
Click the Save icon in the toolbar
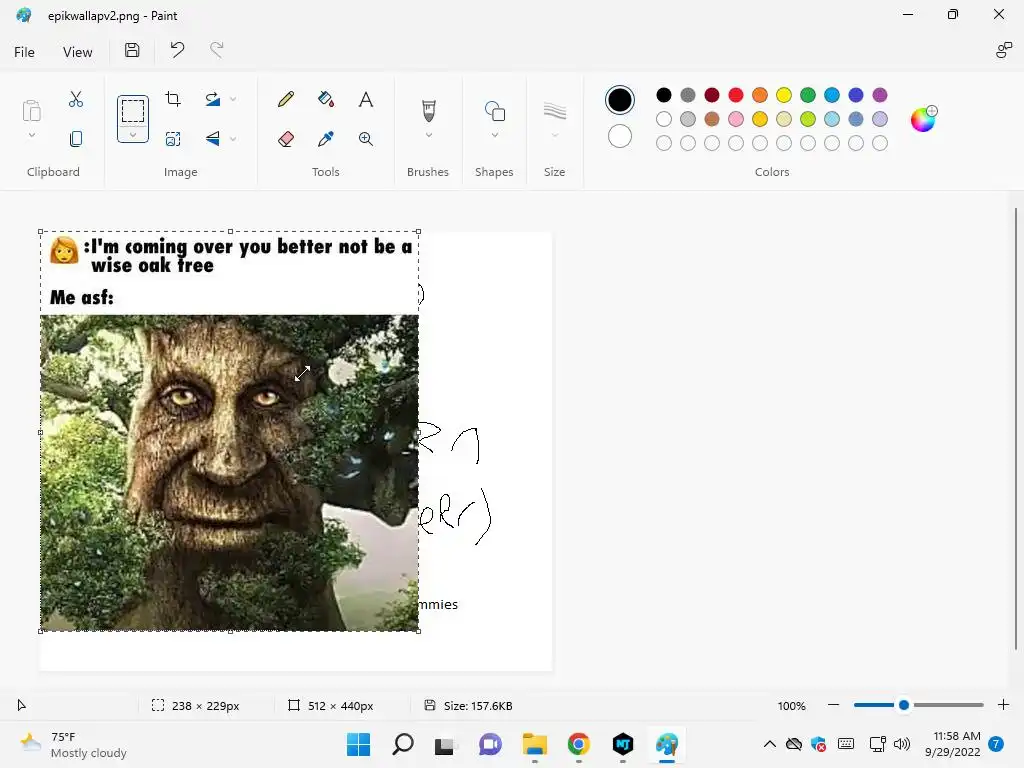pyautogui.click(x=132, y=50)
